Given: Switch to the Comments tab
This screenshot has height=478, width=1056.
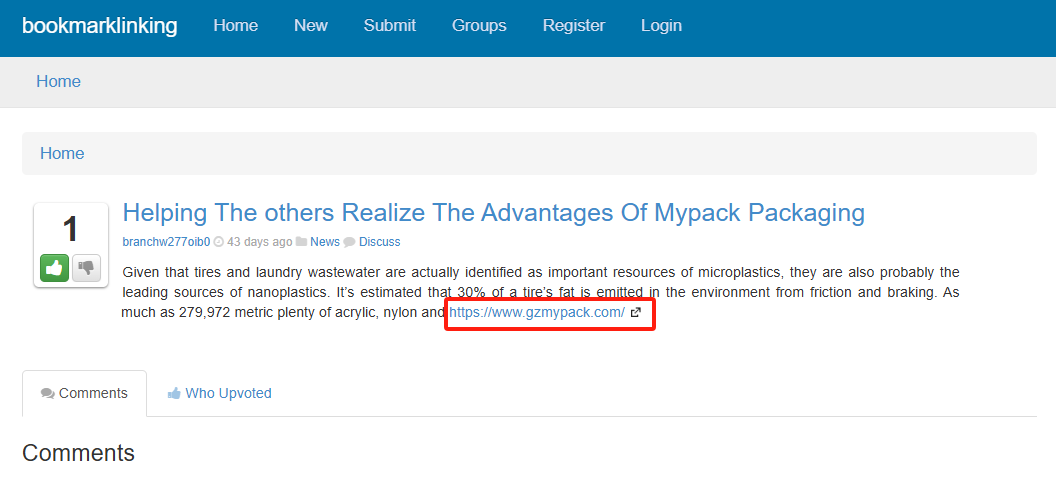Looking at the screenshot, I should (84, 393).
